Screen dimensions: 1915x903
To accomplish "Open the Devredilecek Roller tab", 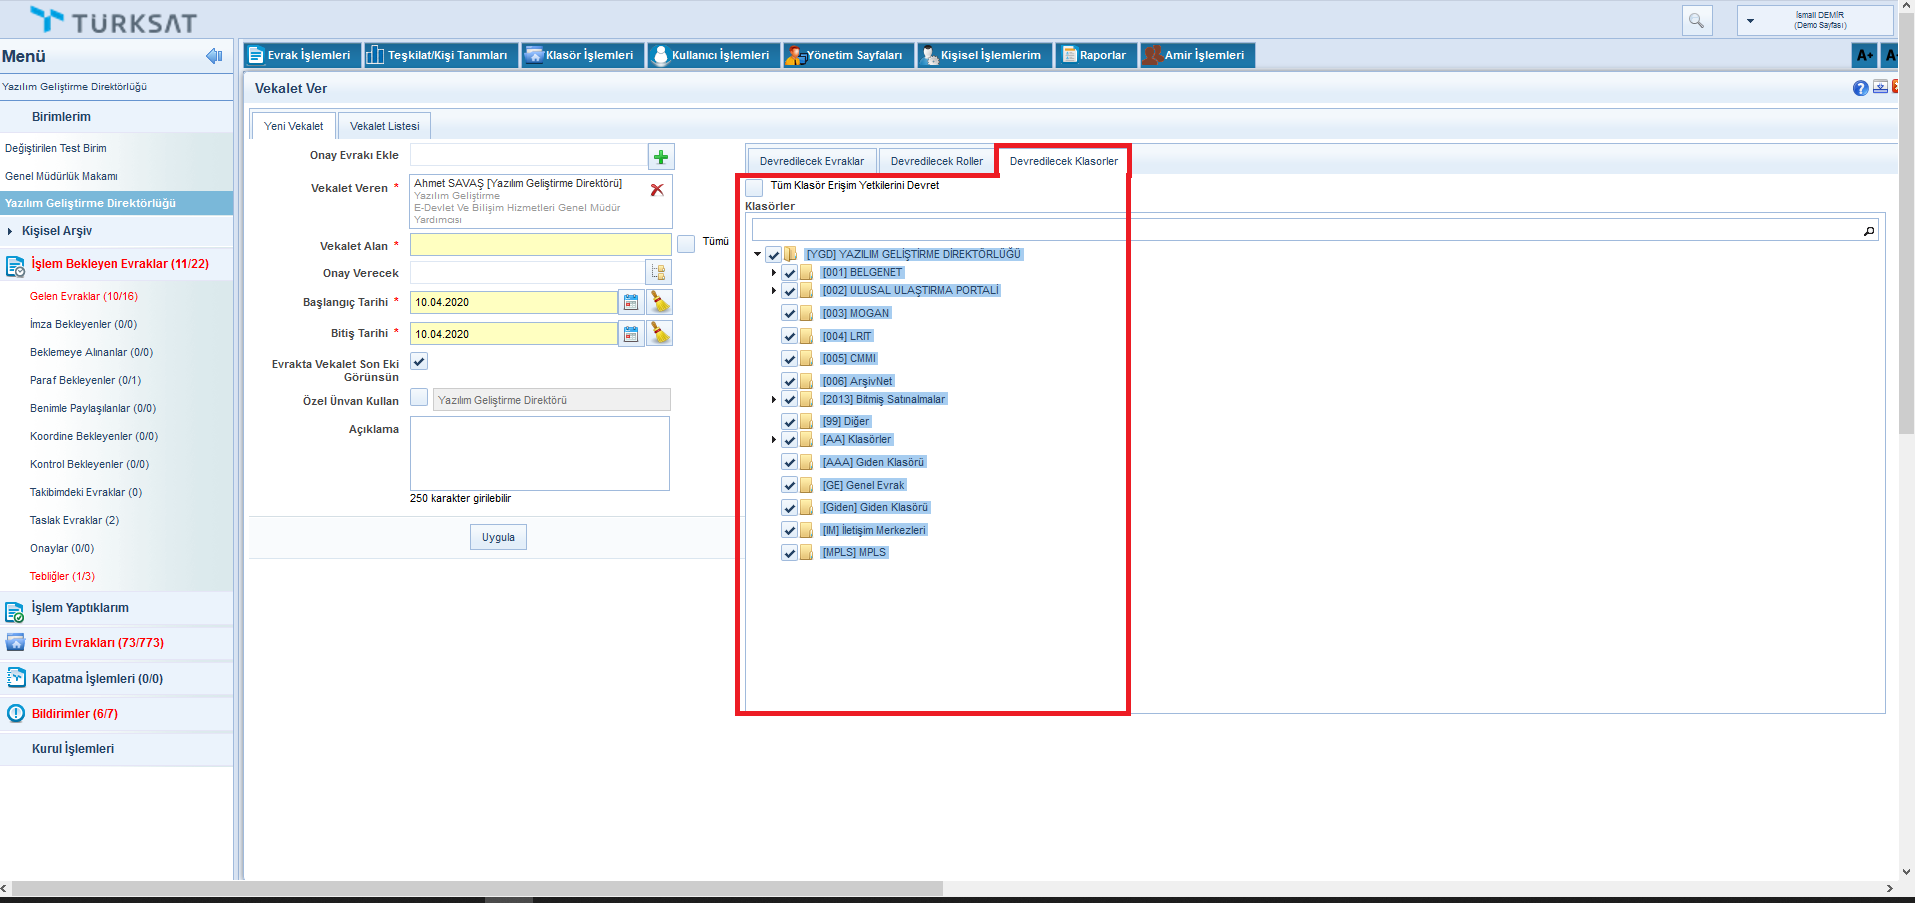I will tap(936, 161).
